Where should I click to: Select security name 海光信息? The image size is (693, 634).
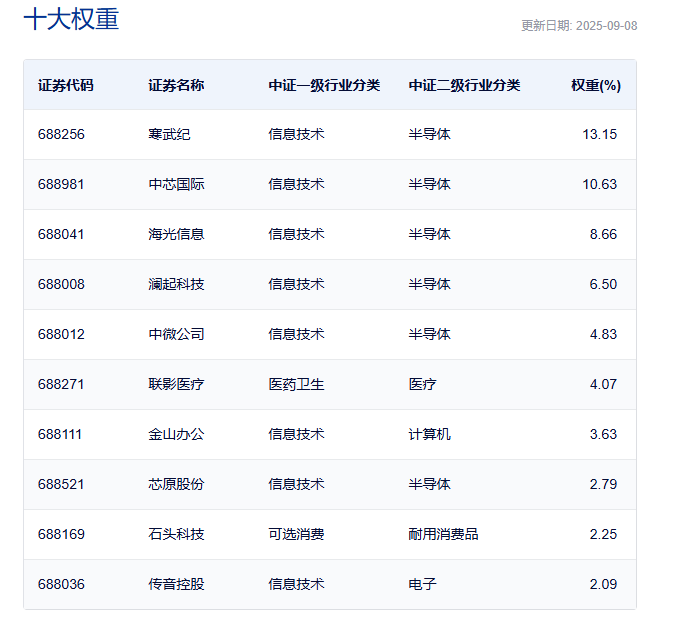(176, 234)
